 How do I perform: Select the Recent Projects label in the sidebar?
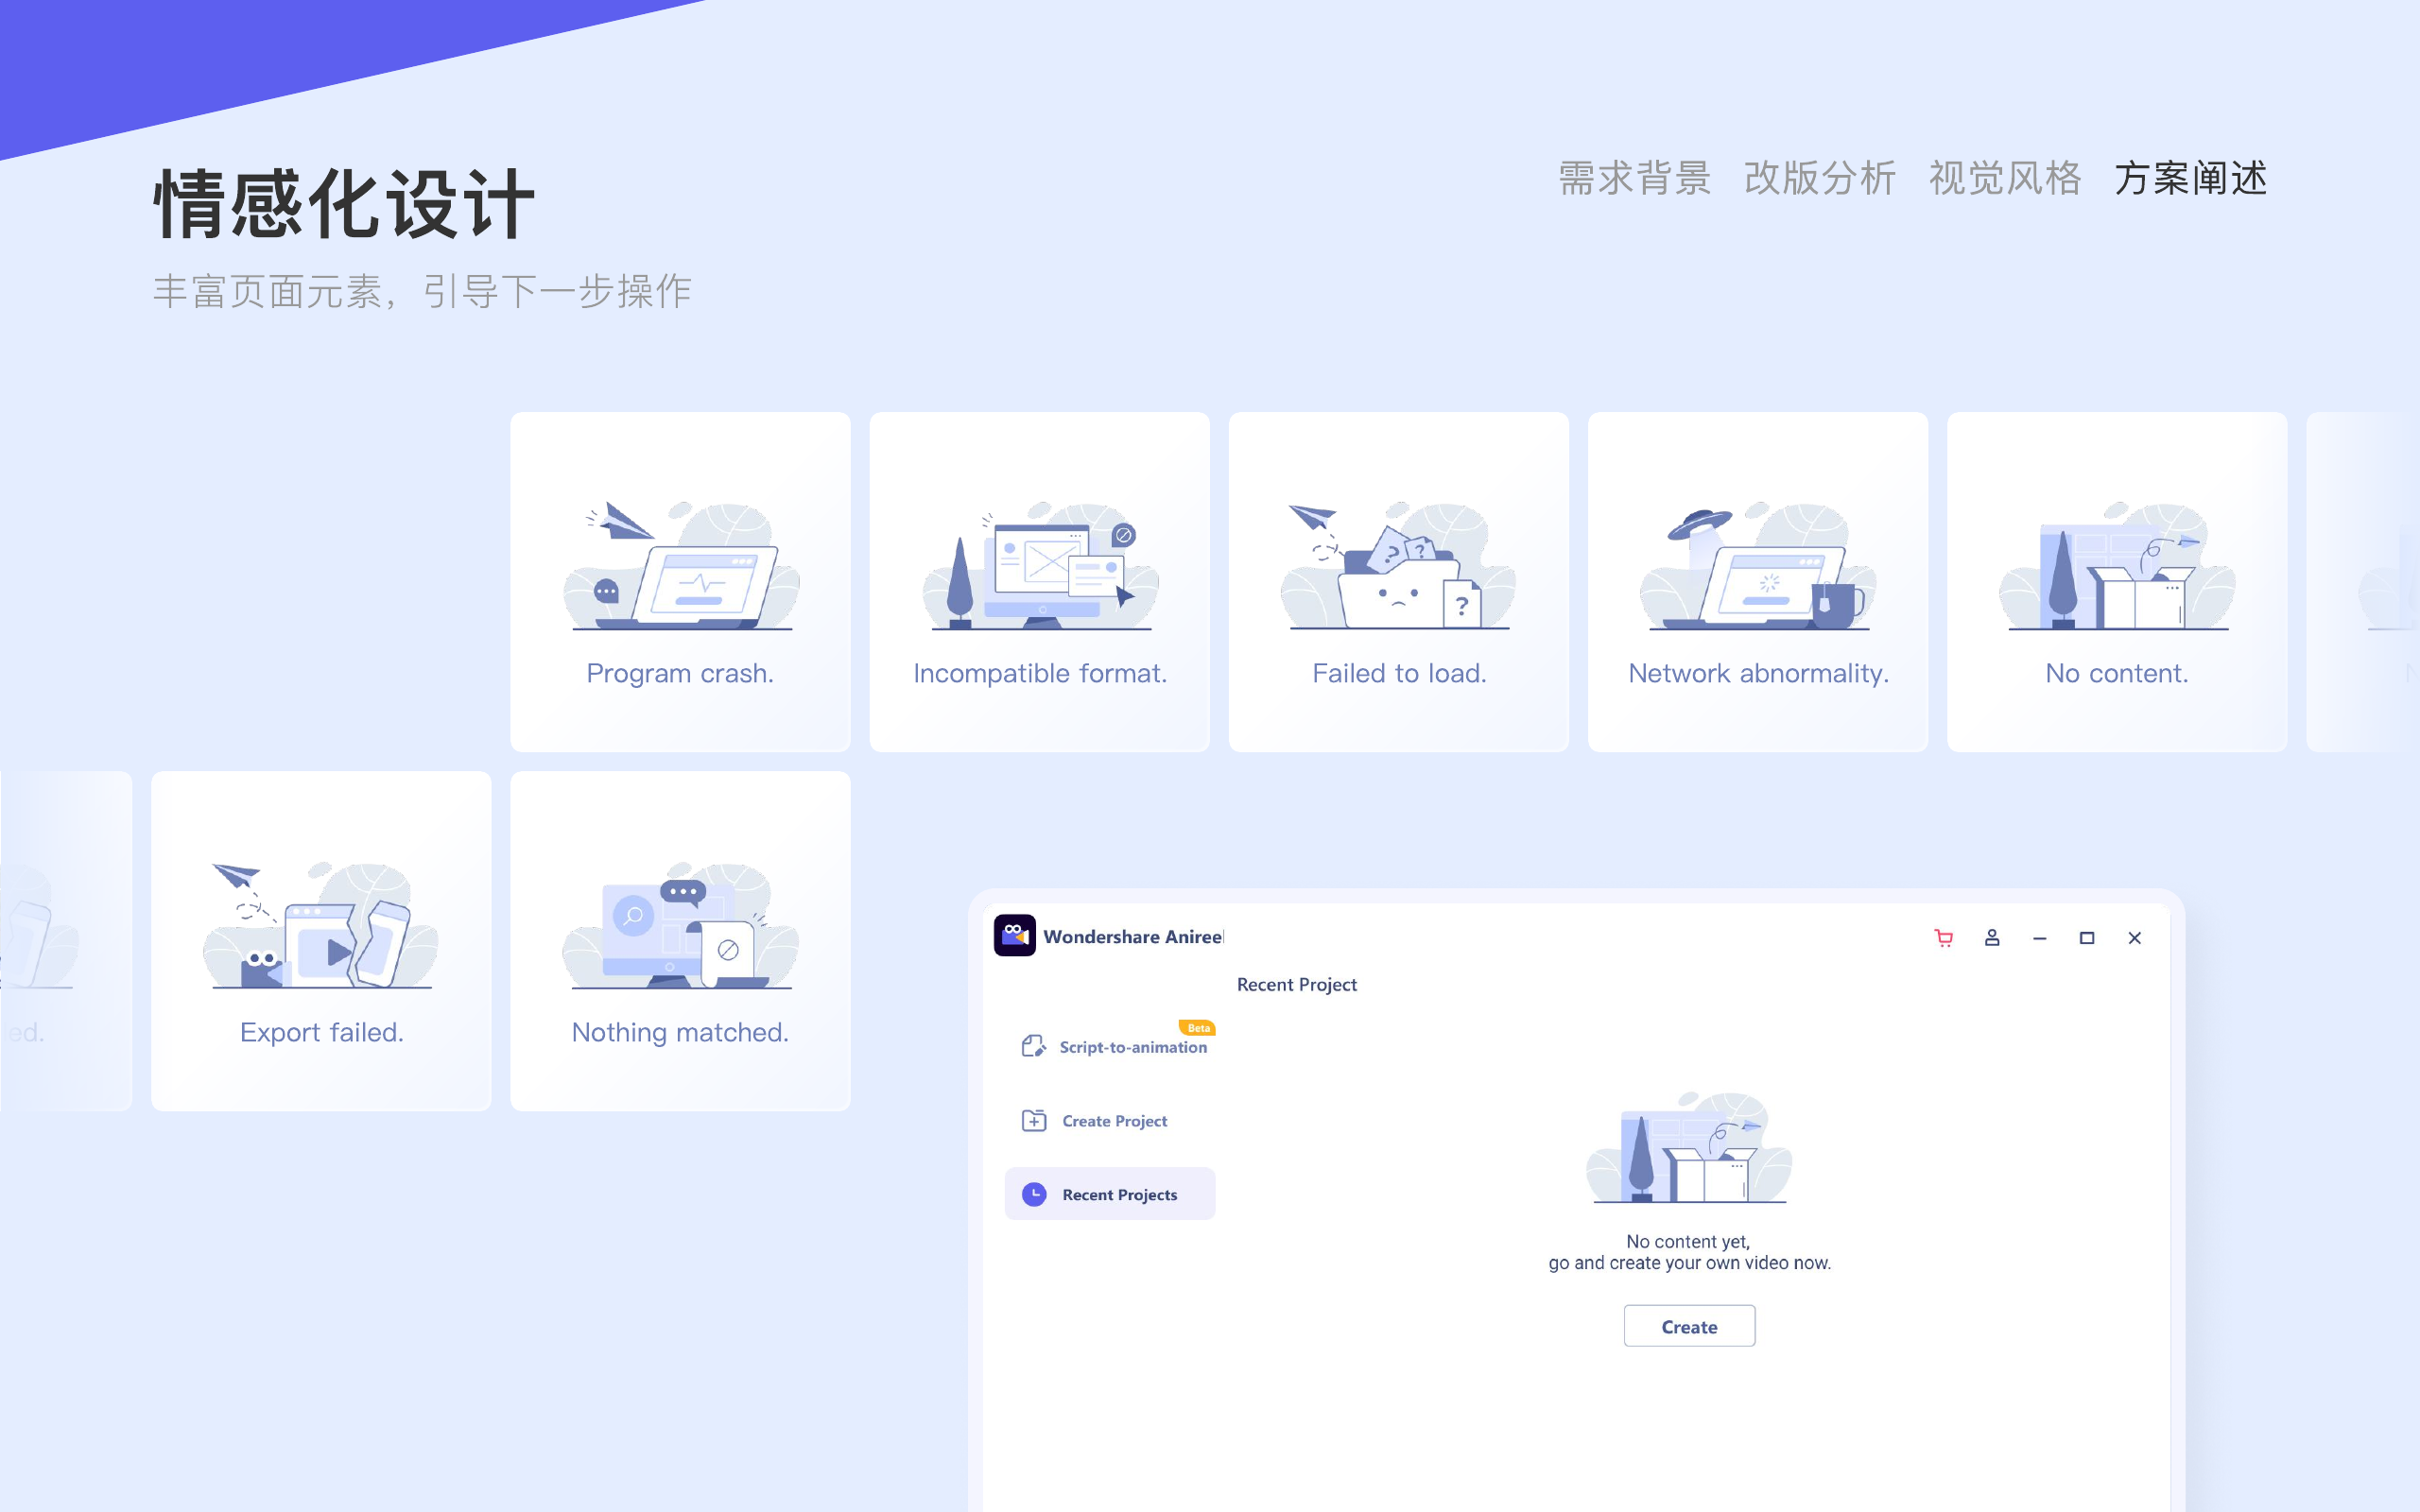click(1119, 1195)
